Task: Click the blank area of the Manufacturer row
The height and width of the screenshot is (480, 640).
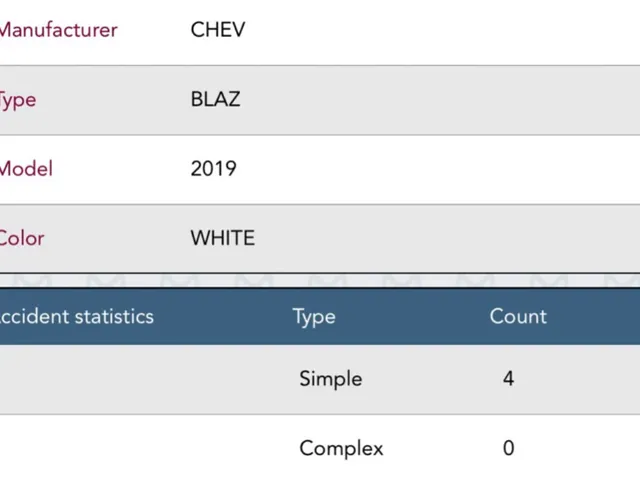Action: [x=441, y=31]
